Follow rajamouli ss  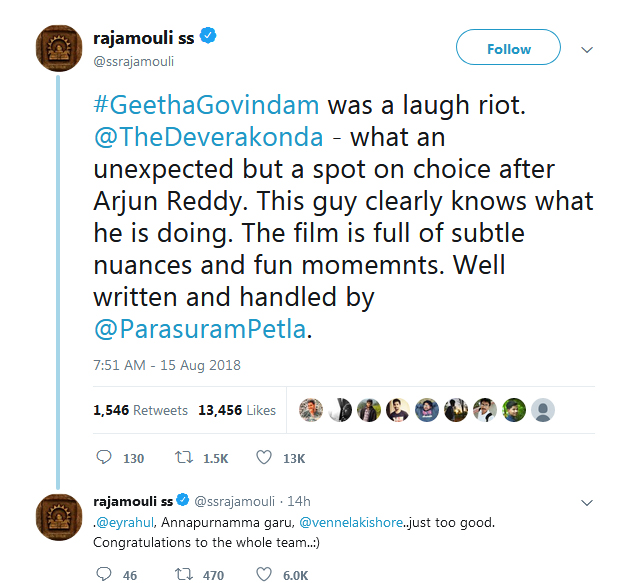(x=508, y=49)
